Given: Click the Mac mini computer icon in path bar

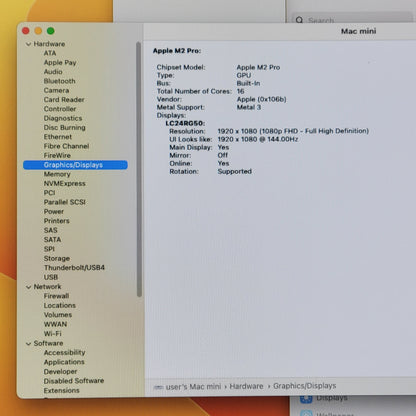Looking at the screenshot, I should click(x=158, y=387).
